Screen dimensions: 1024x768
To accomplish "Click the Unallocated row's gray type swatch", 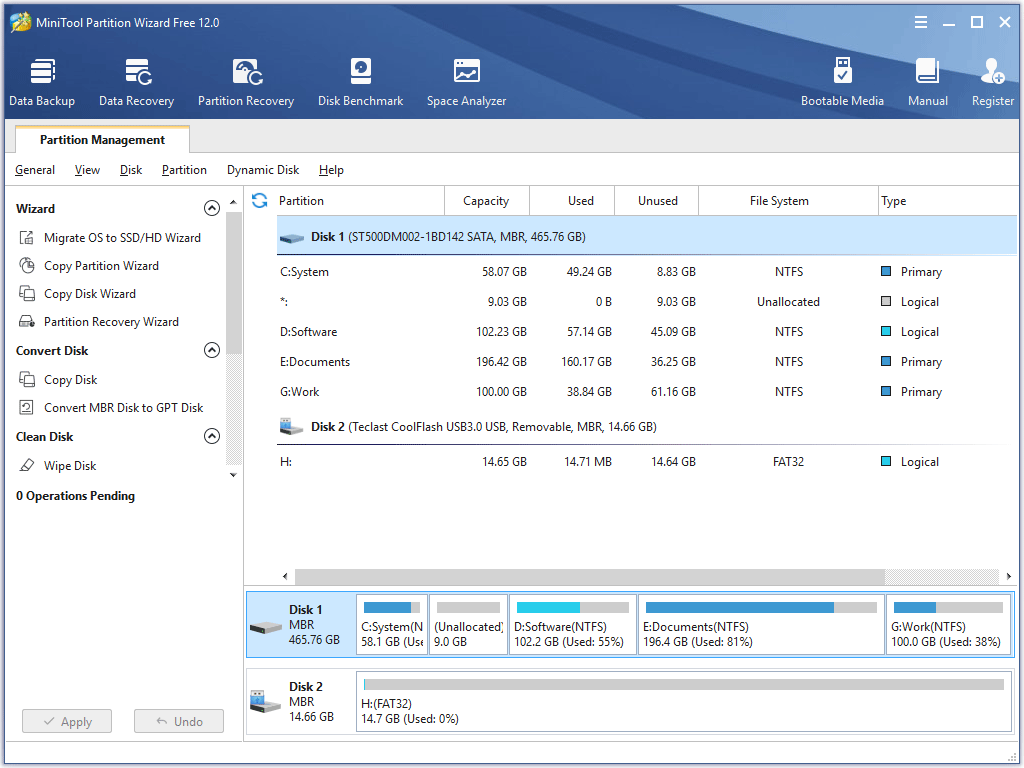I will pyautogui.click(x=886, y=301).
